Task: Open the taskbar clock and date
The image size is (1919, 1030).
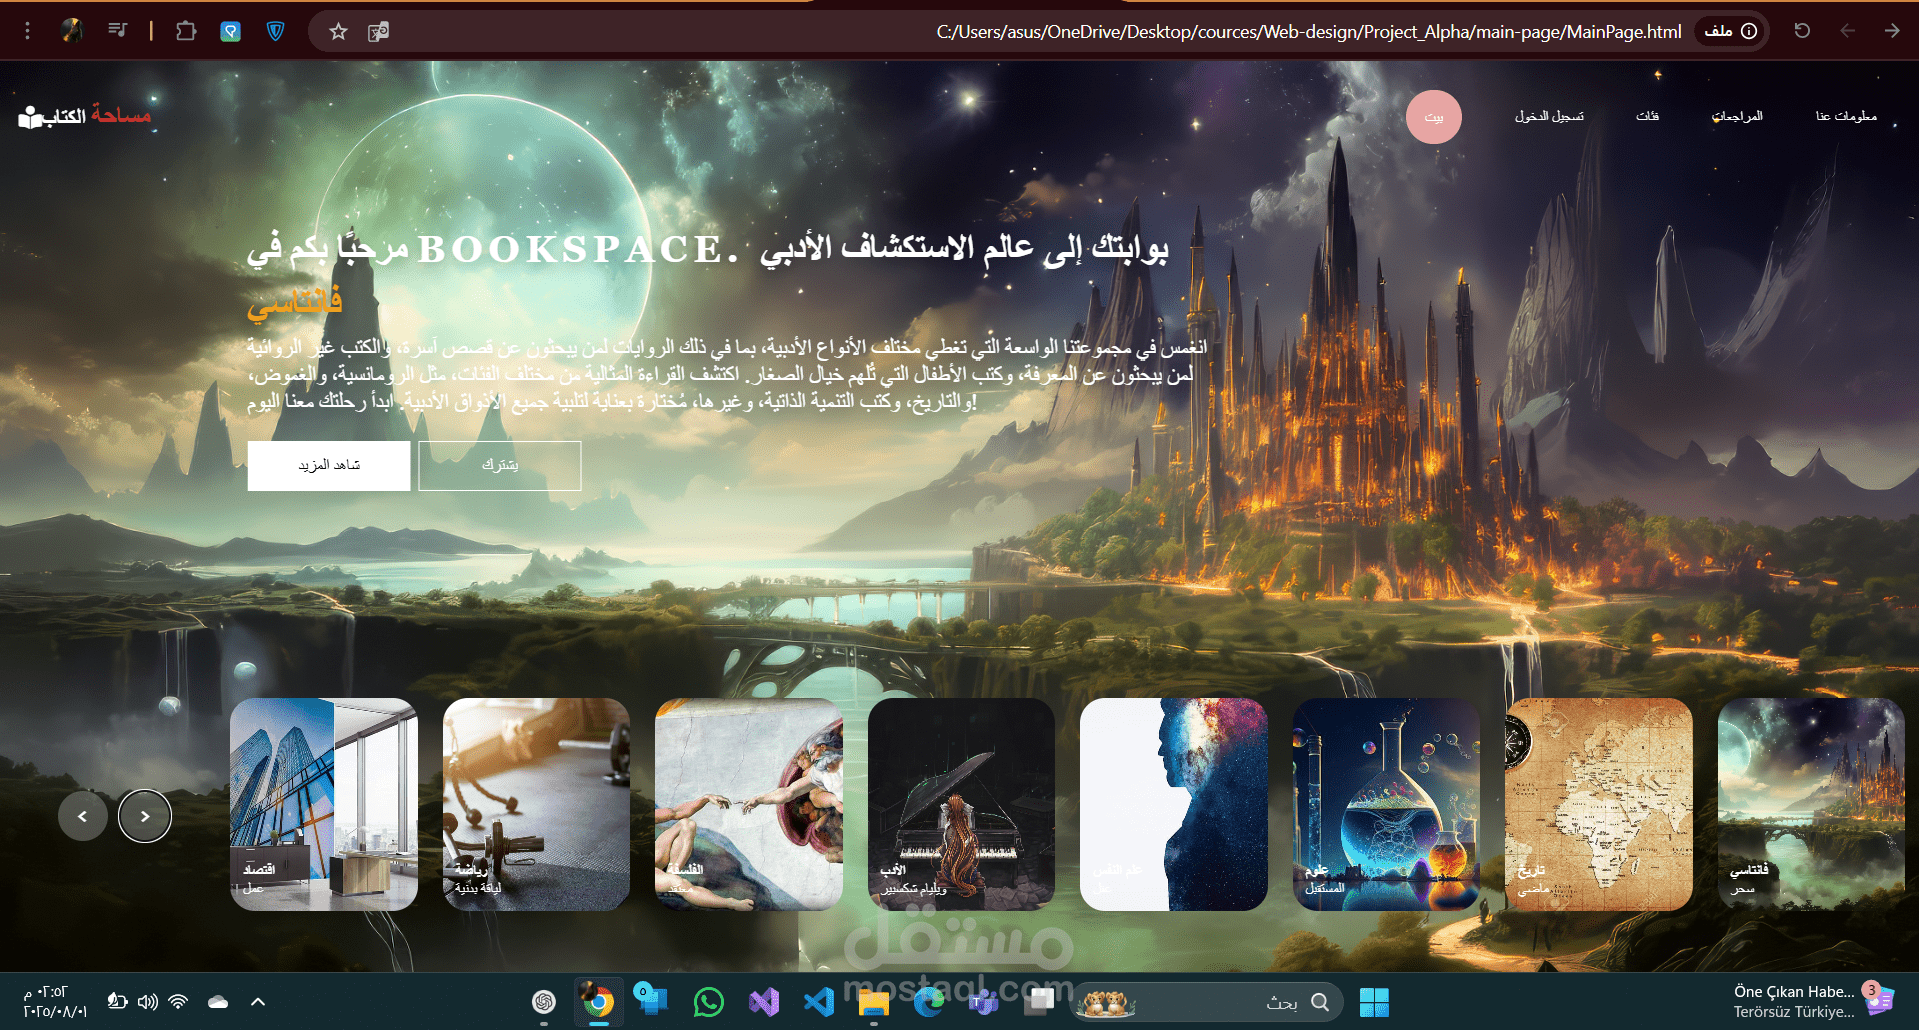Action: click(x=55, y=1001)
